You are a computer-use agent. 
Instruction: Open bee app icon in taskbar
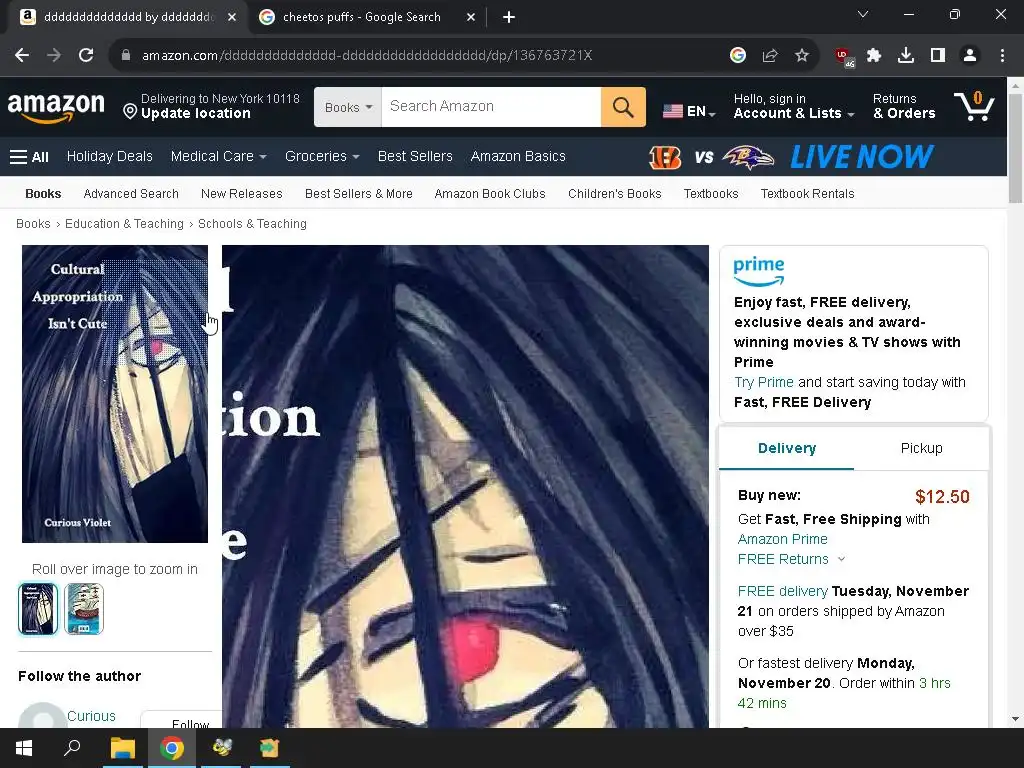pos(221,748)
